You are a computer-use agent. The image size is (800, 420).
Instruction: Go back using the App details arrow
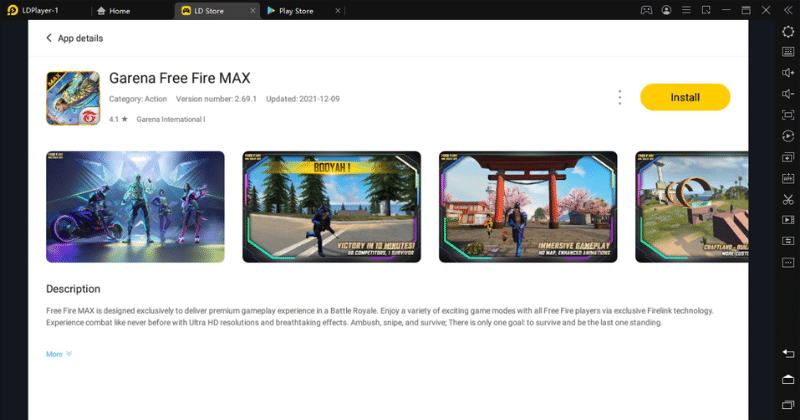tap(49, 38)
